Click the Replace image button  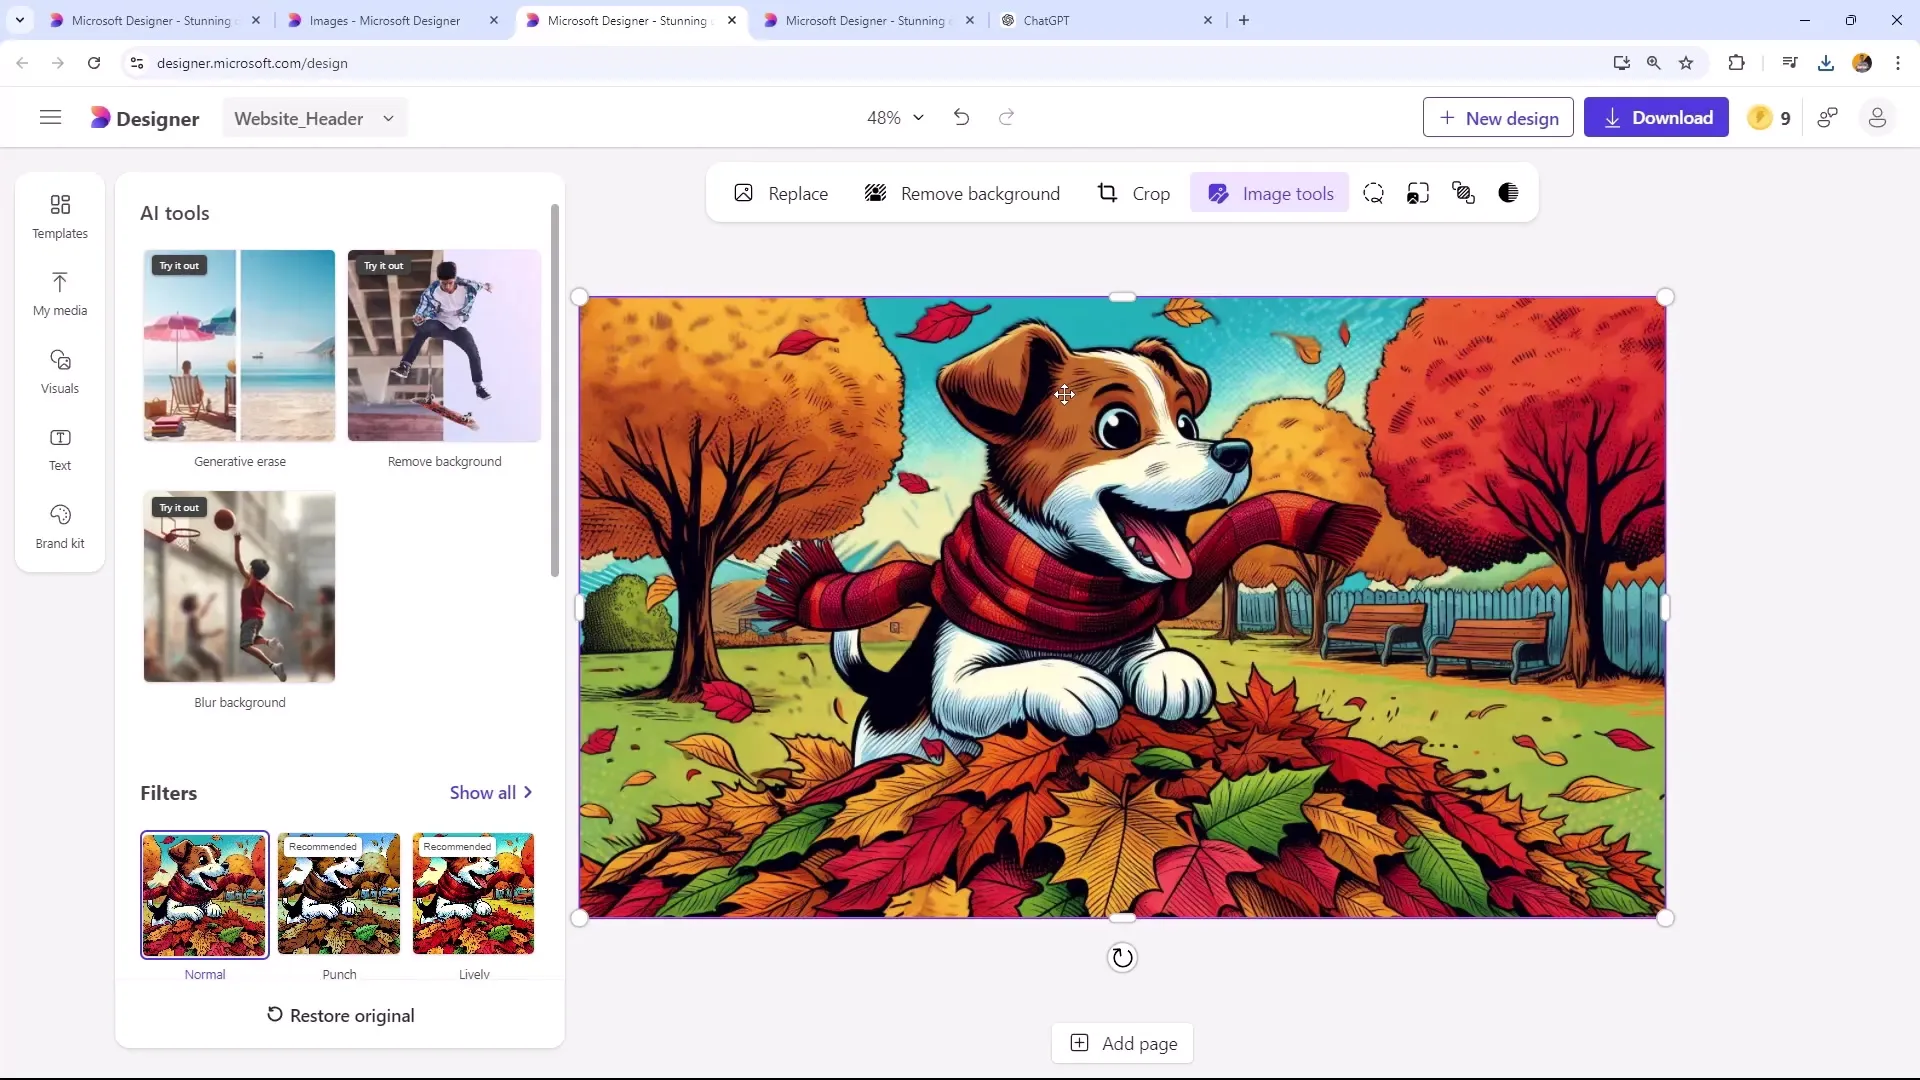(781, 194)
